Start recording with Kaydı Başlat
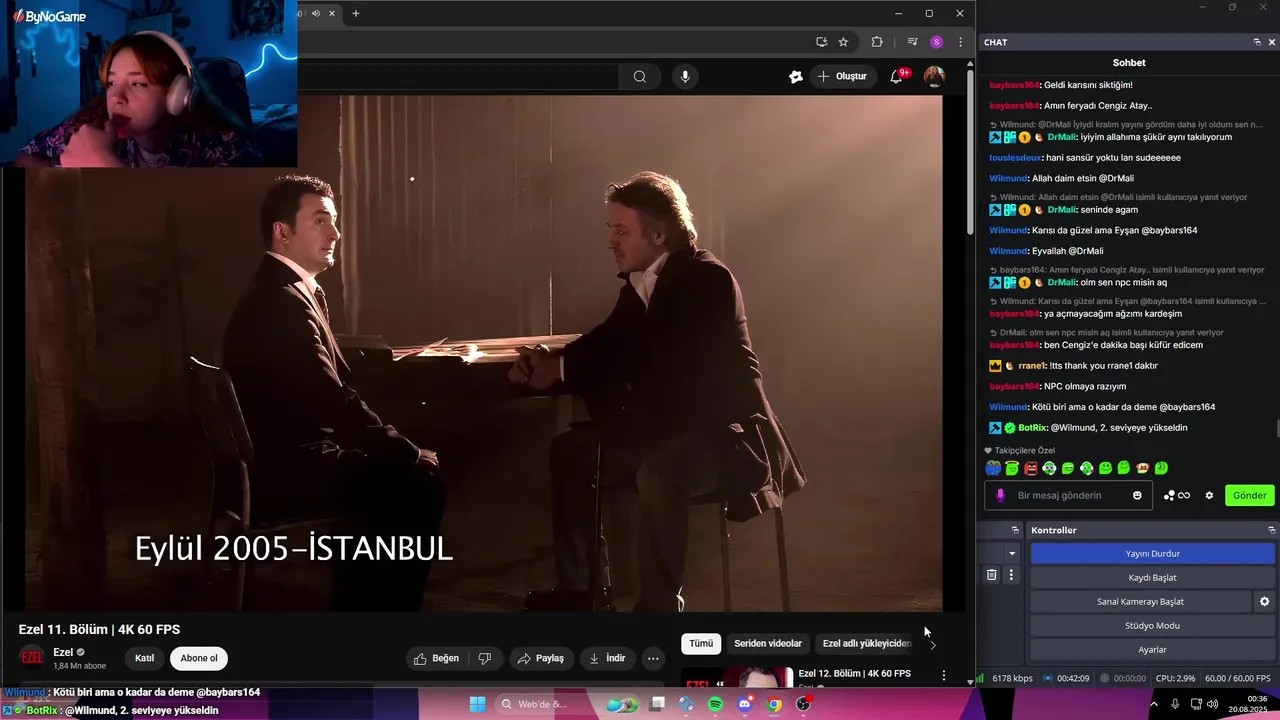 1153,578
